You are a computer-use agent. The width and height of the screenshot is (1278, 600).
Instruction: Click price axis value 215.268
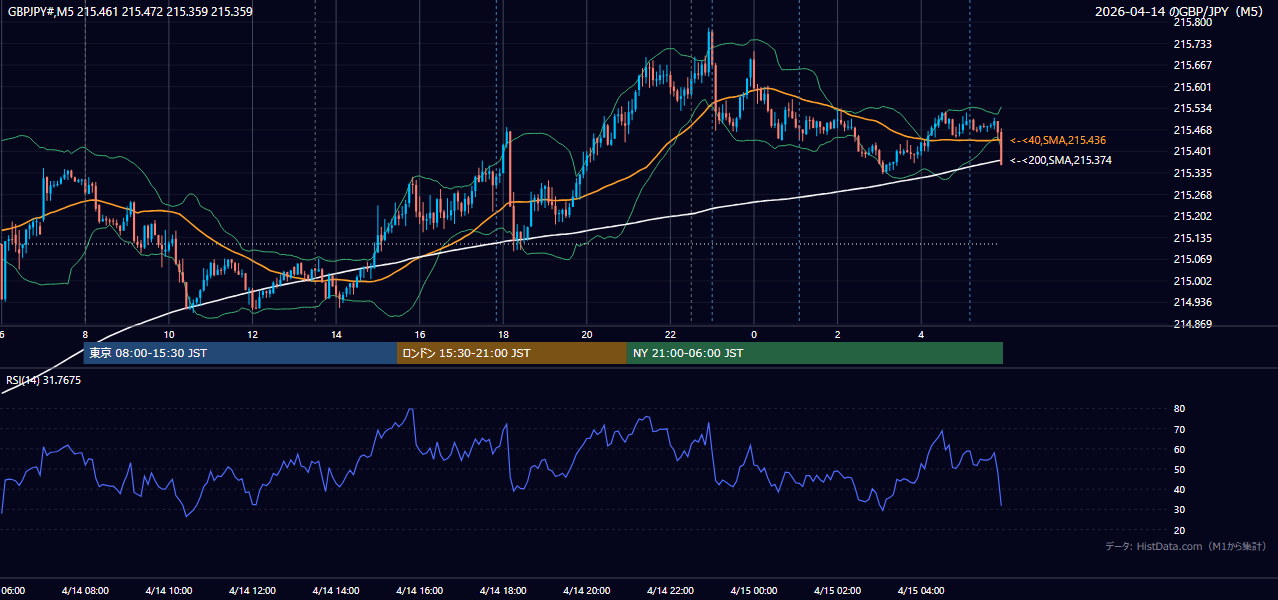click(x=1191, y=195)
